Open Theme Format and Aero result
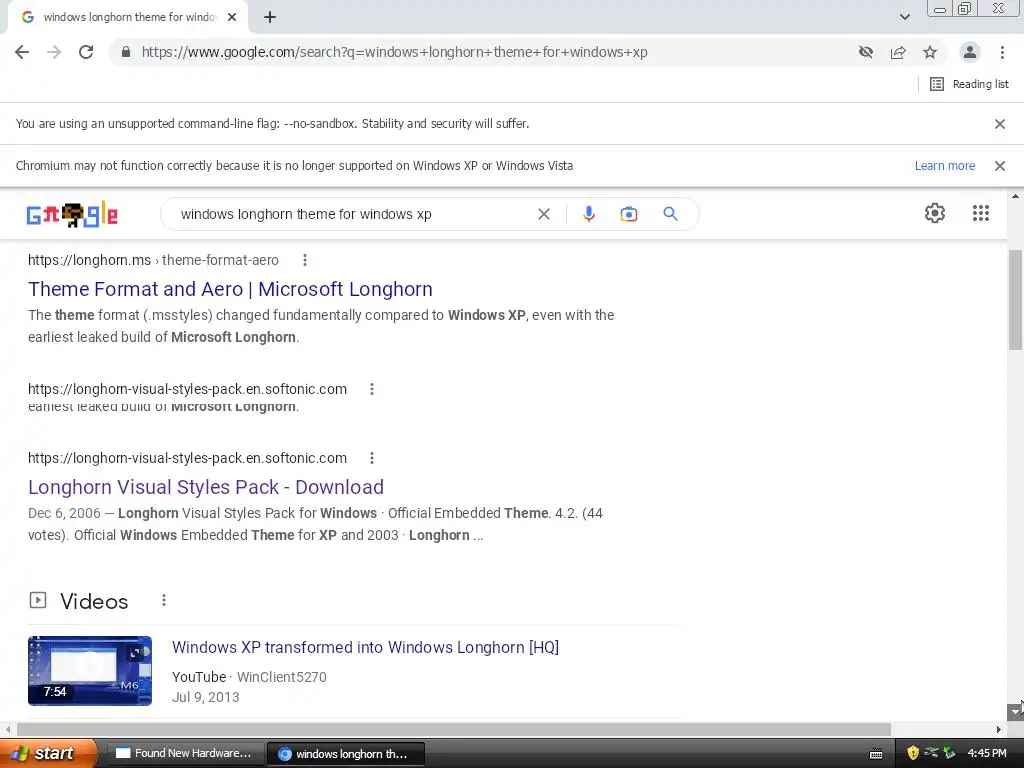Viewport: 1024px width, 768px height. pyautogui.click(x=231, y=289)
